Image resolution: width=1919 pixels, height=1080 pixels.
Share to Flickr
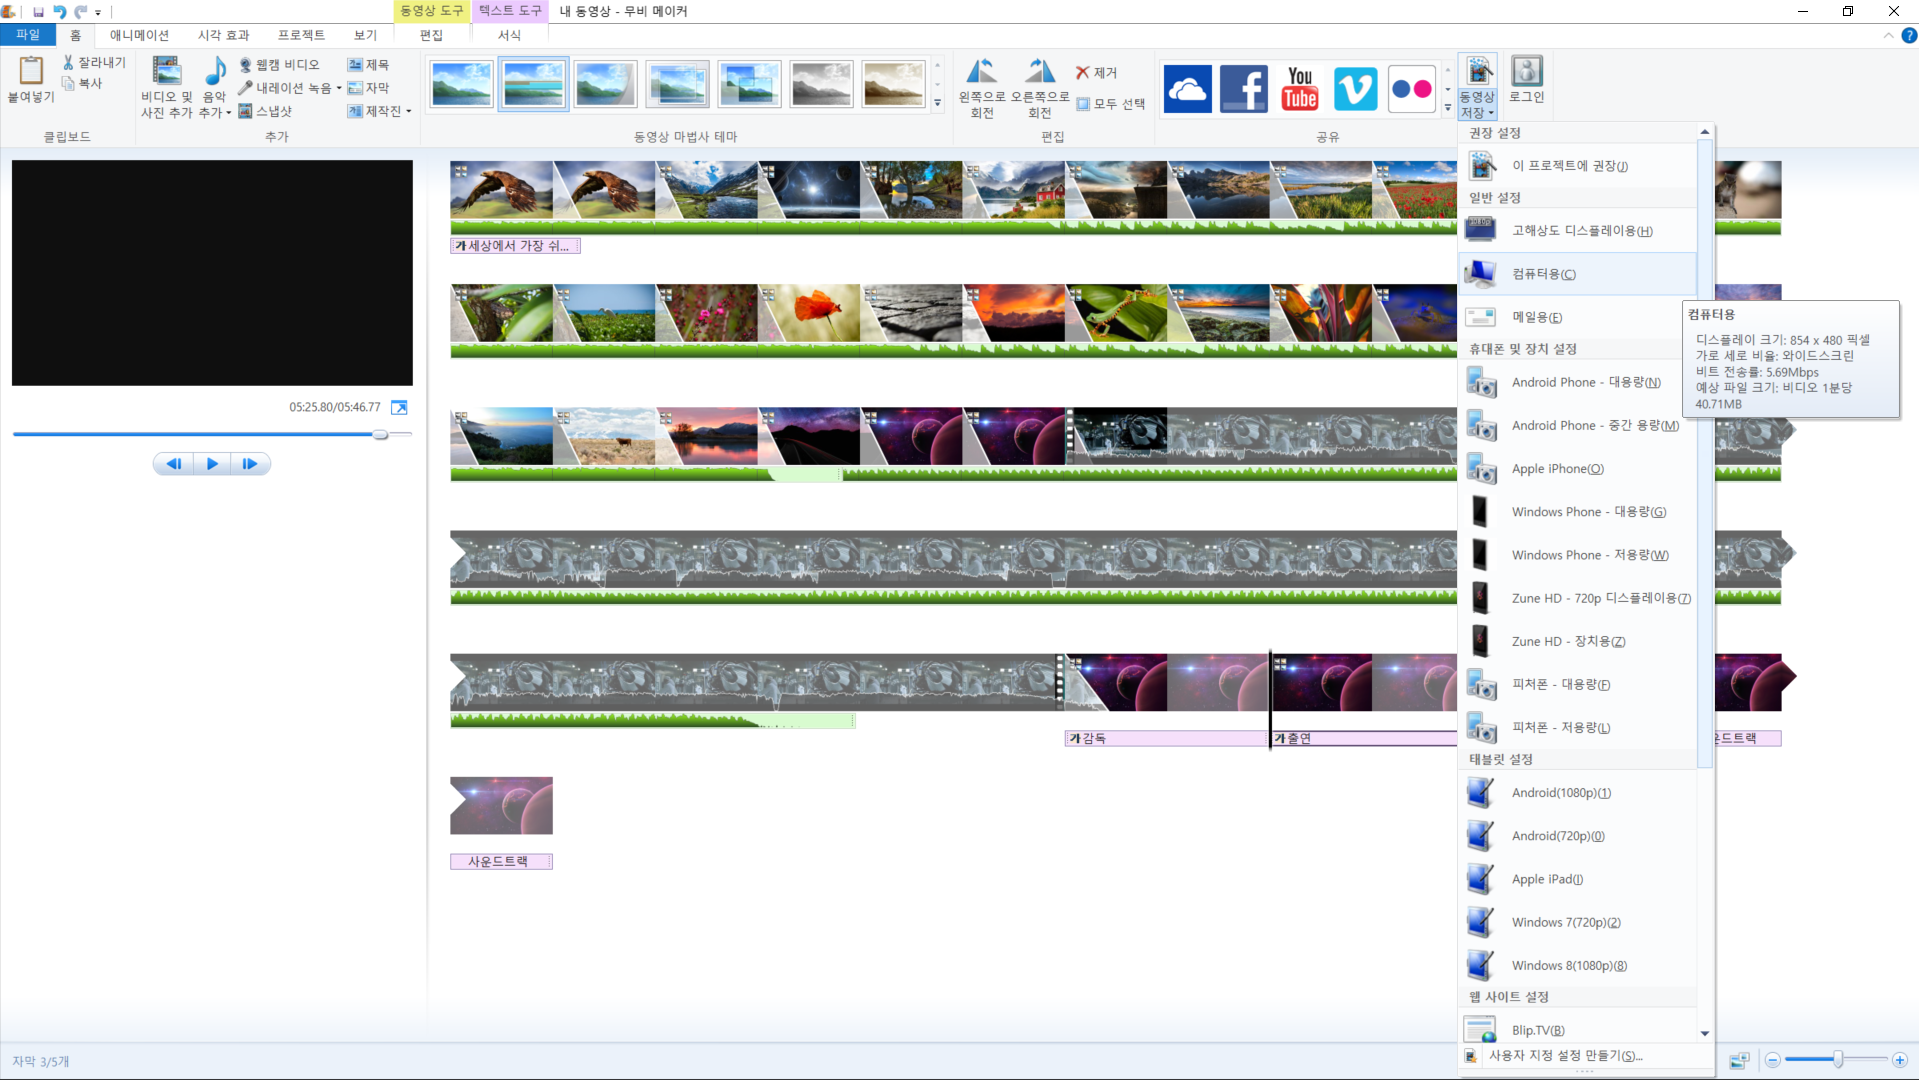pyautogui.click(x=1412, y=89)
